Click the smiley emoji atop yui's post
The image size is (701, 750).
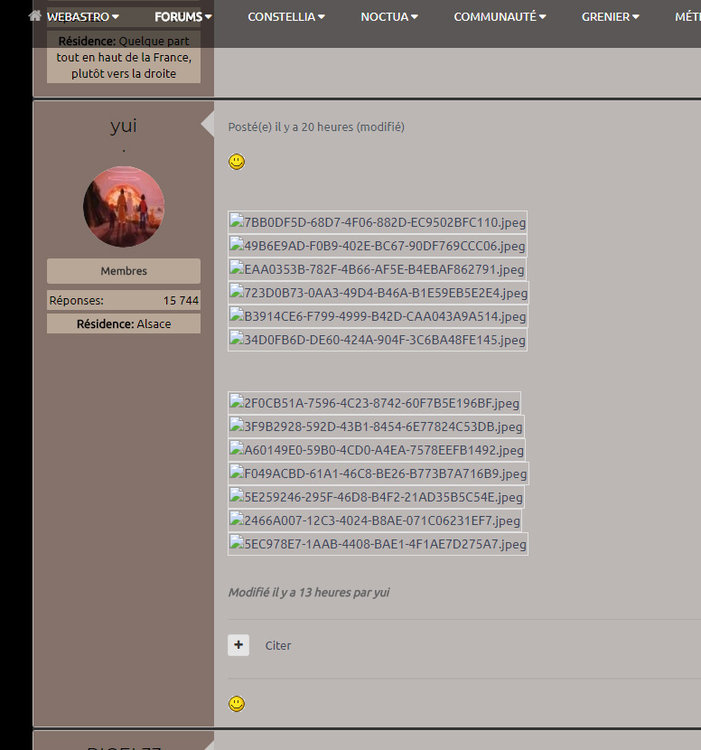point(237,162)
